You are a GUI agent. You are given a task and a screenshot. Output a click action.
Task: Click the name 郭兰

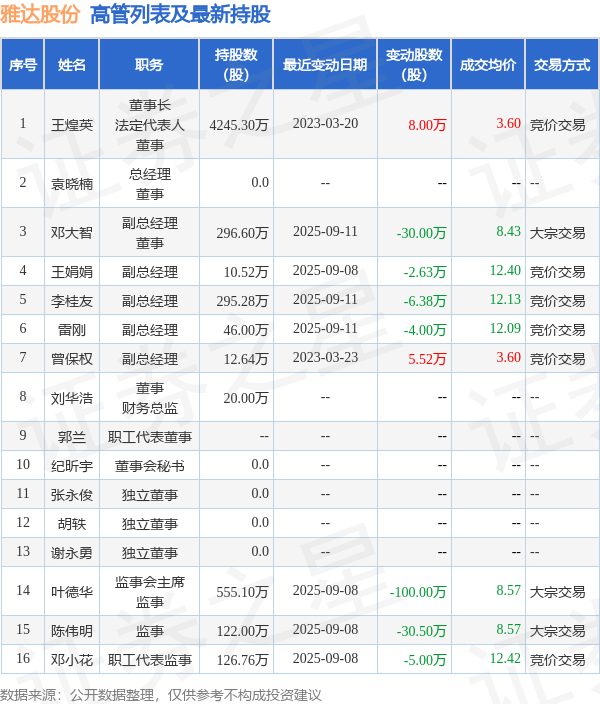(72, 437)
